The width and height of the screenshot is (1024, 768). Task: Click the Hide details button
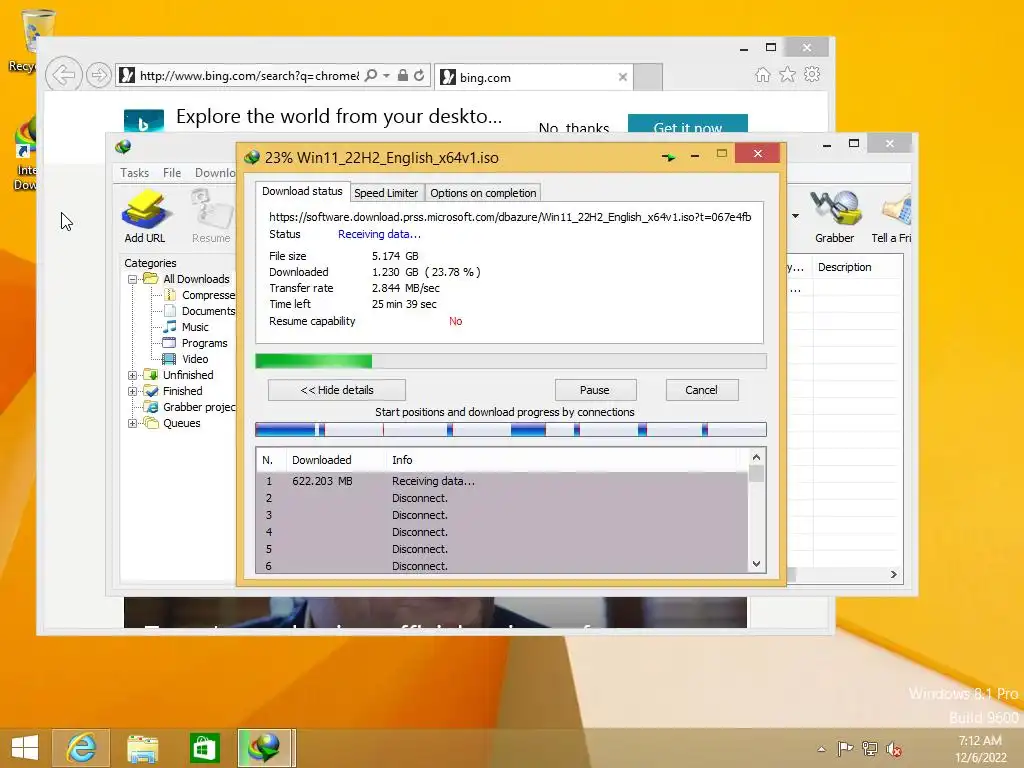(337, 390)
